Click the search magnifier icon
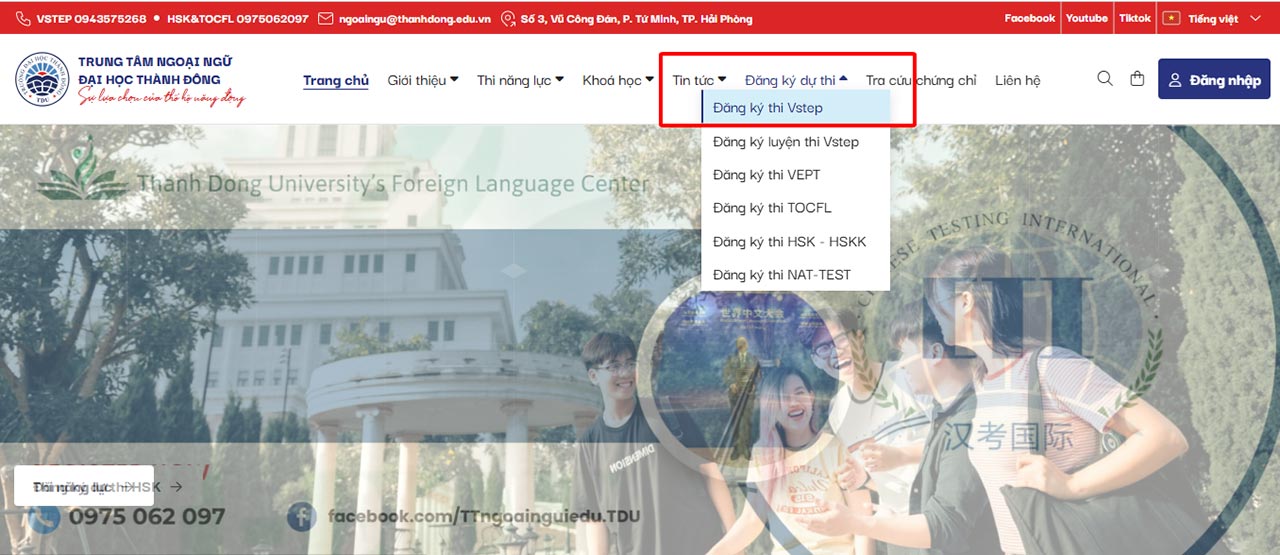1280x555 pixels. point(1105,78)
